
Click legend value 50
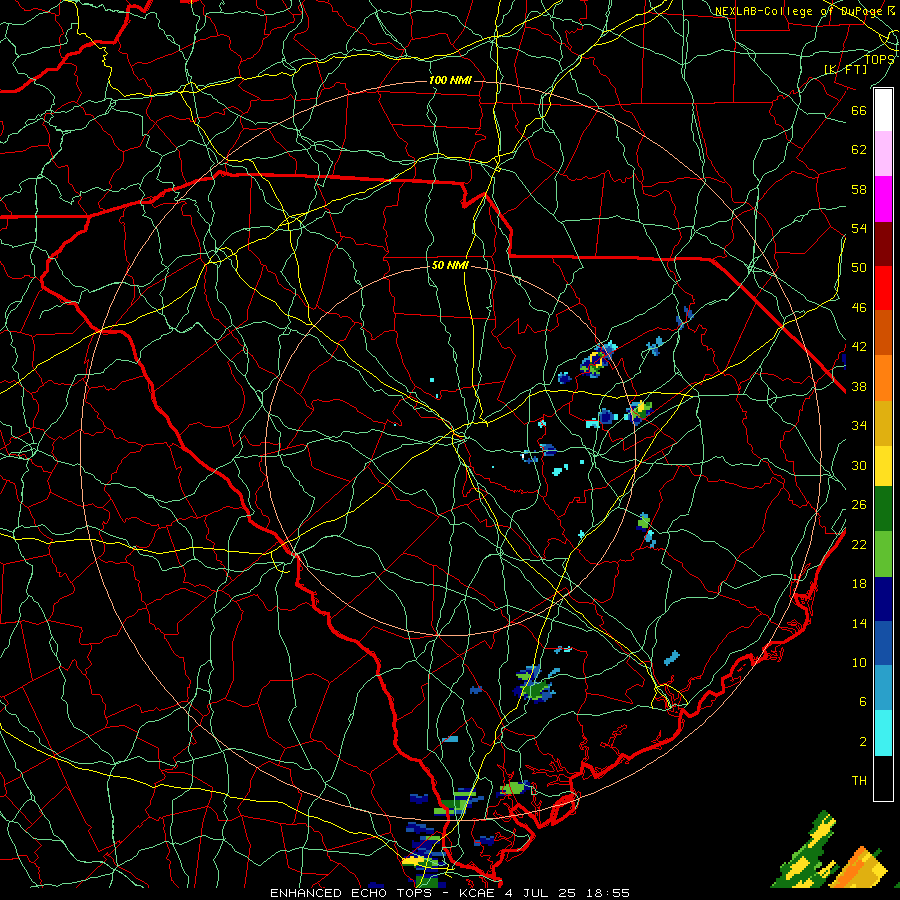pos(859,268)
